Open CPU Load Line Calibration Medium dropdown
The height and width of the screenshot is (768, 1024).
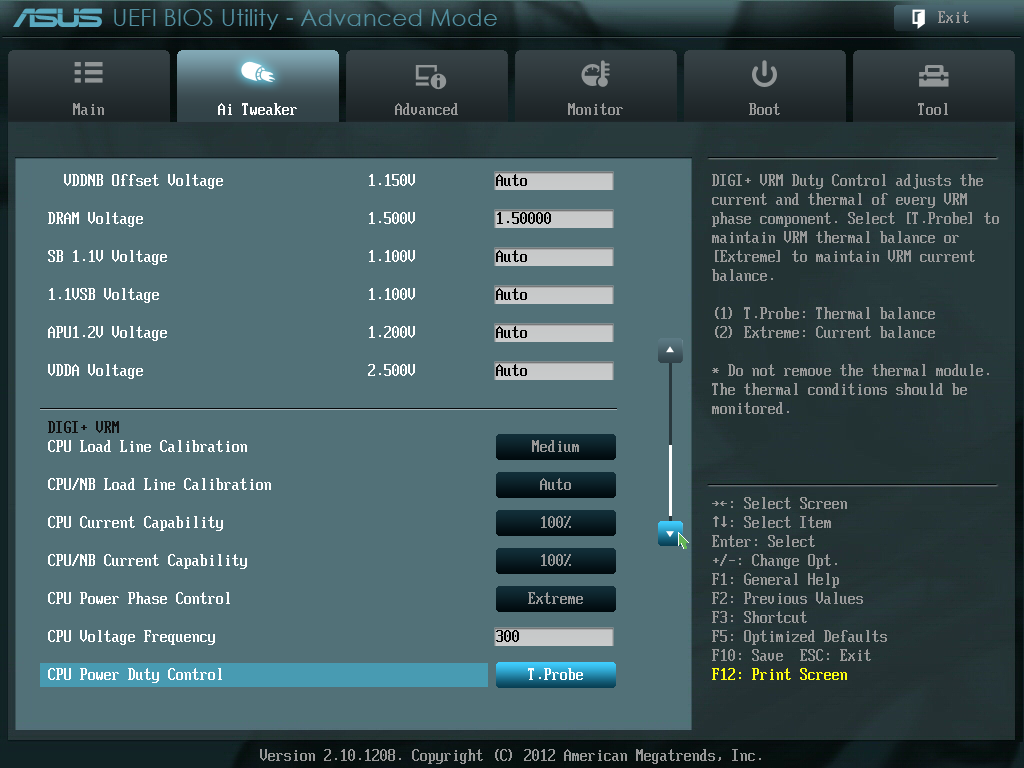click(555, 447)
